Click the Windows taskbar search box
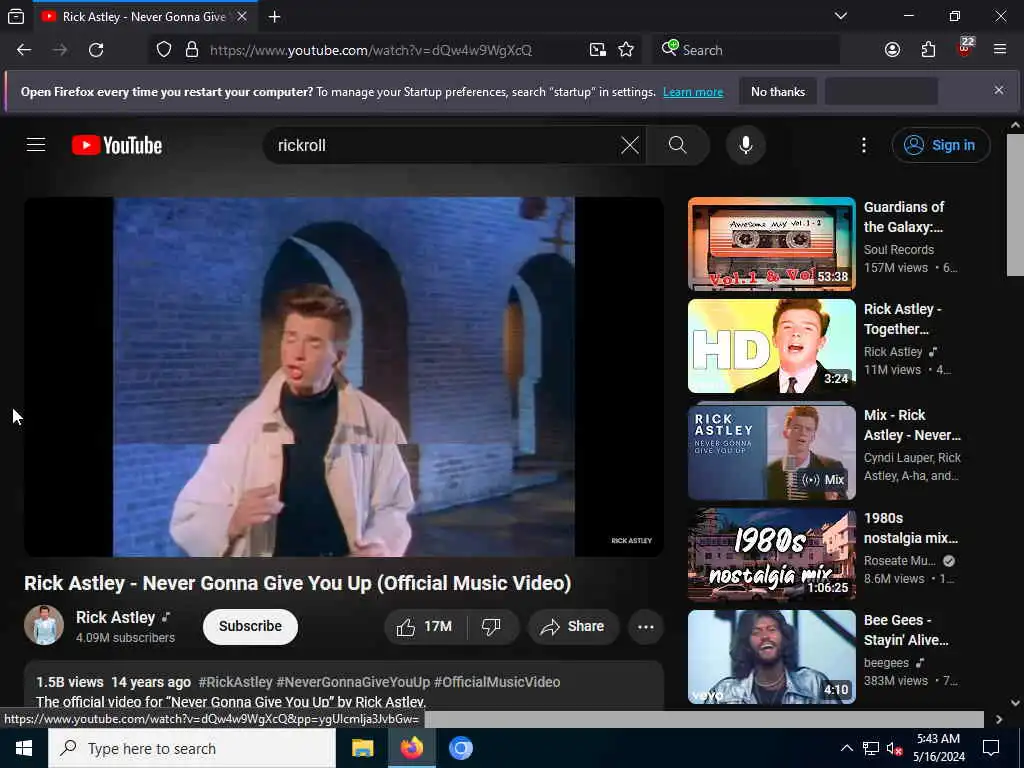The width and height of the screenshot is (1024, 768). (192, 748)
